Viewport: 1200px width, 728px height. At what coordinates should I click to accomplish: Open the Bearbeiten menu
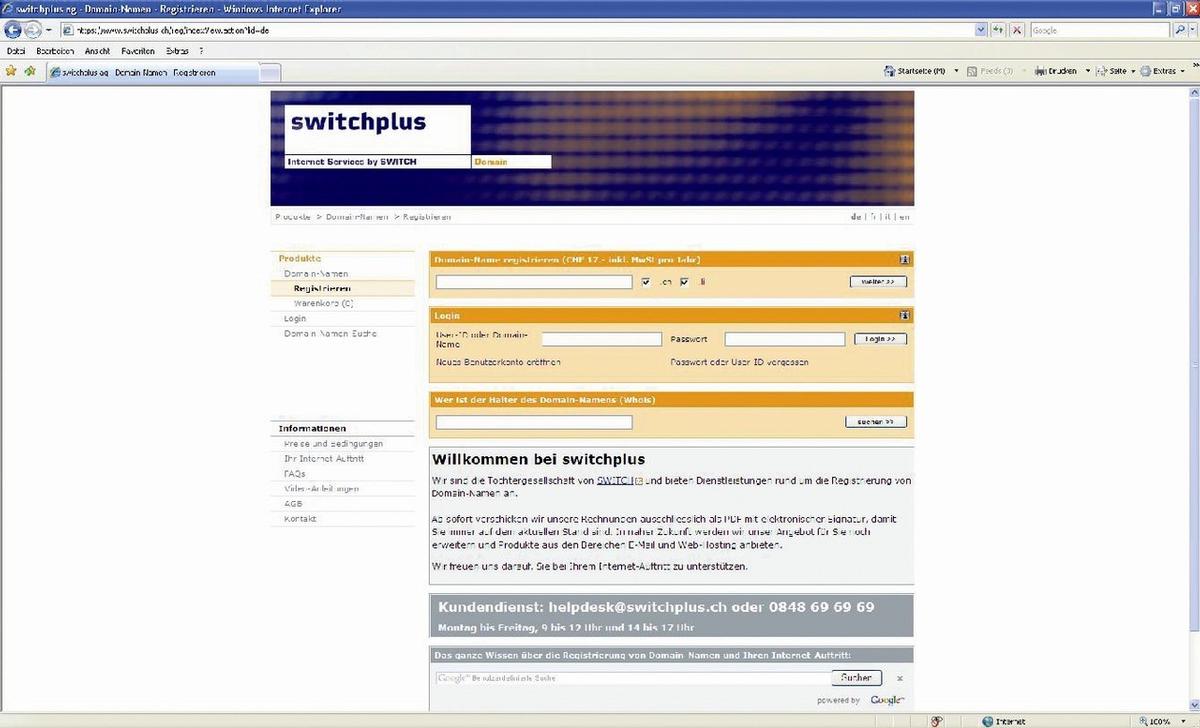coord(55,51)
